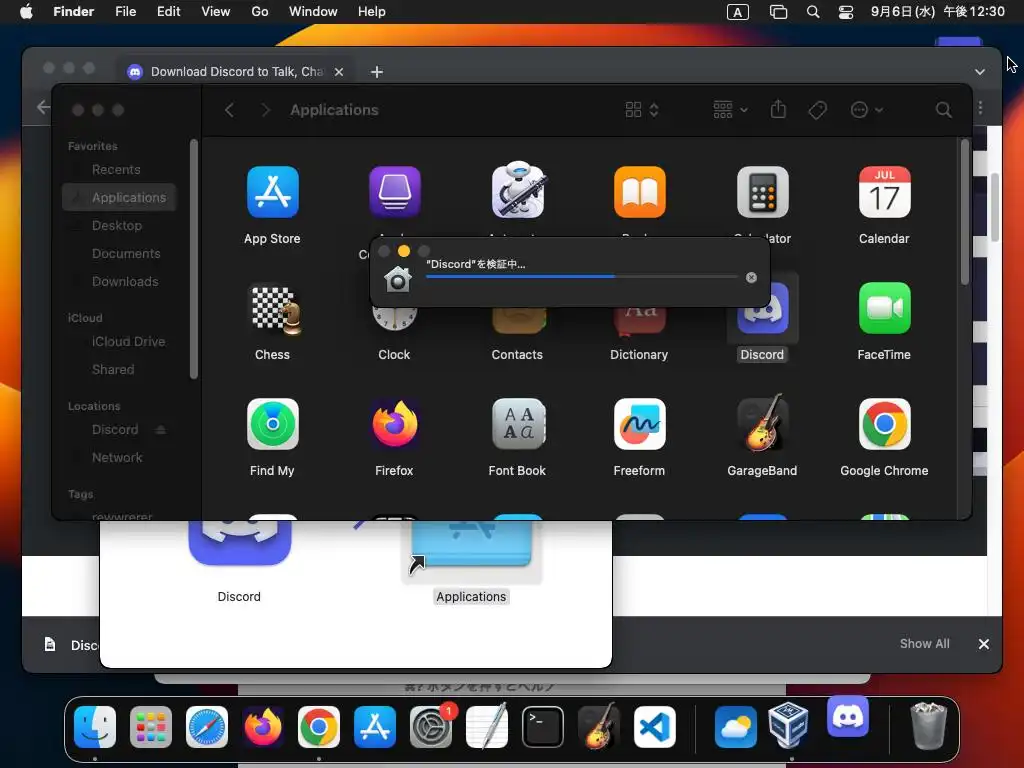Open the Books app icon
1024x768 pixels.
click(x=639, y=192)
